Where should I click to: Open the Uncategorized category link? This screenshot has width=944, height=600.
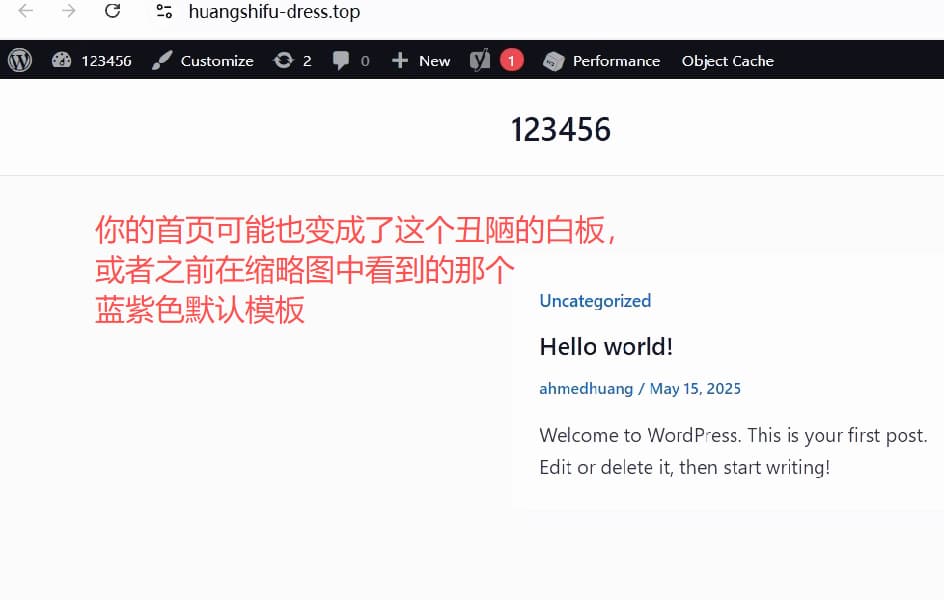[595, 300]
